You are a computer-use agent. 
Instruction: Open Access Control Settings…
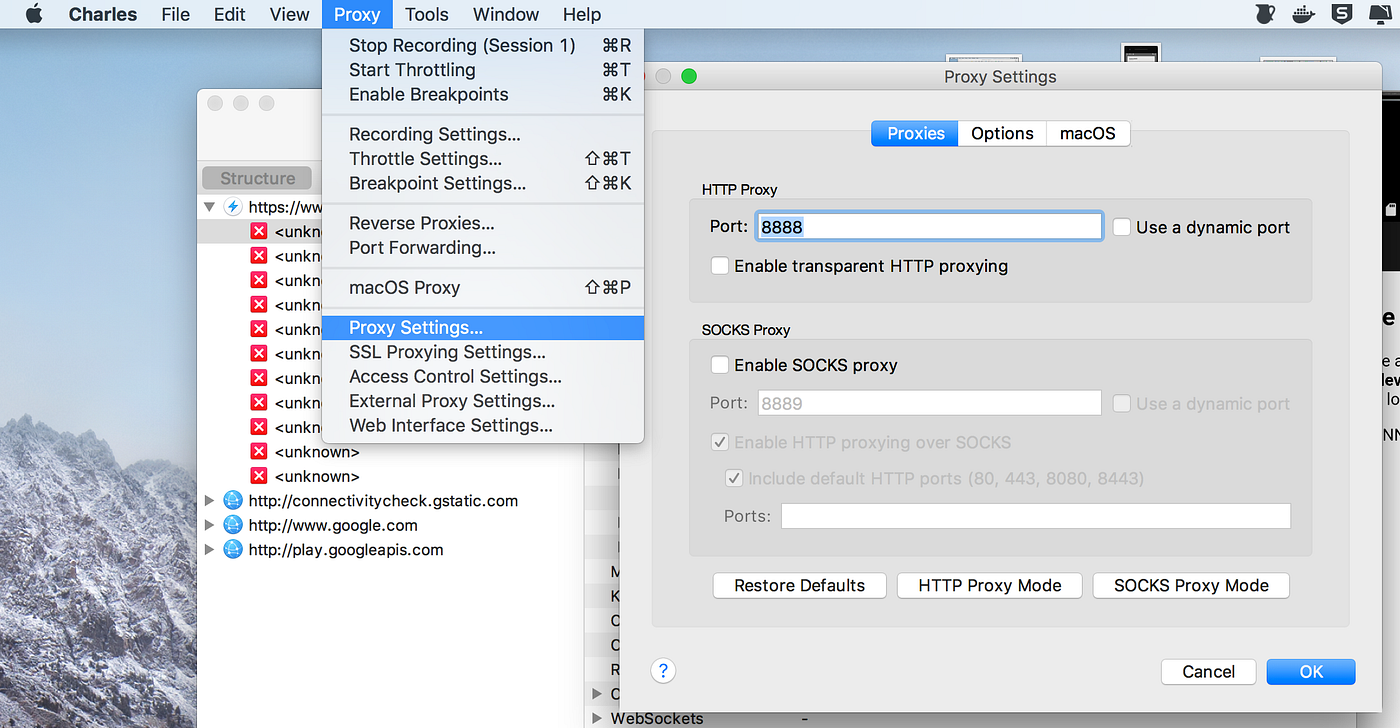tap(483, 376)
